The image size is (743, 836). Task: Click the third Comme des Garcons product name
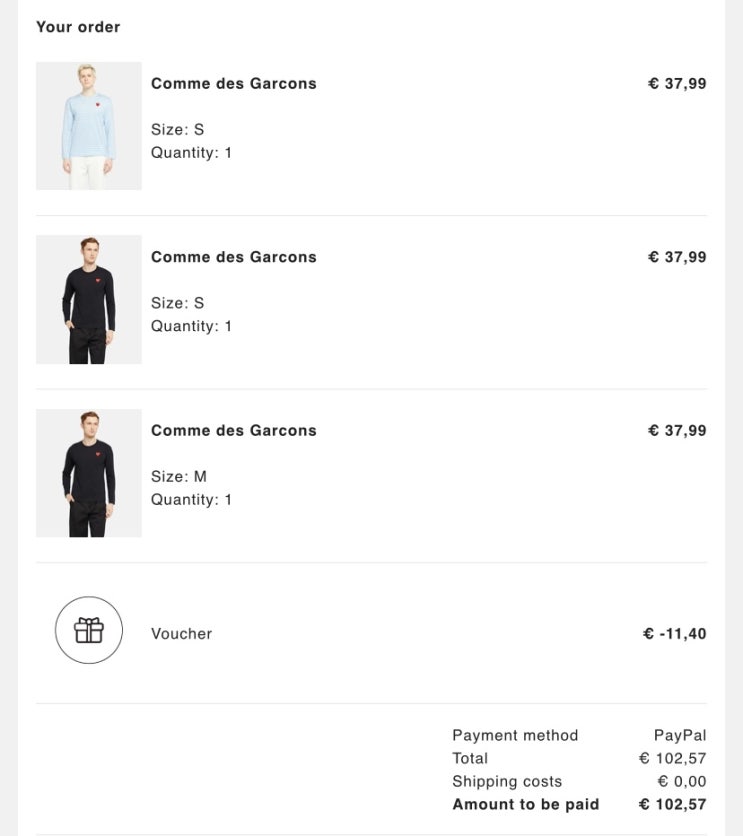(233, 431)
